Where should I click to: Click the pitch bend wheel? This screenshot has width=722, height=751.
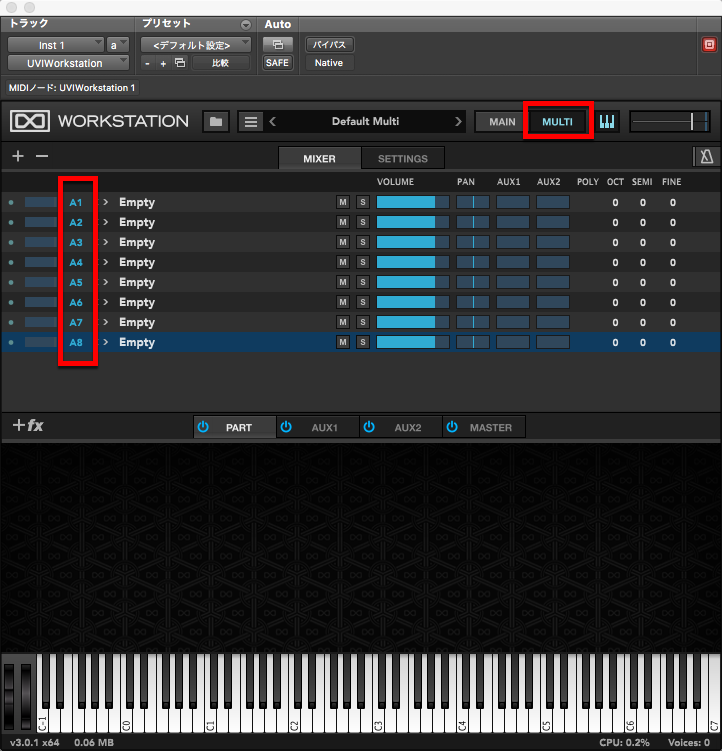pos(9,697)
